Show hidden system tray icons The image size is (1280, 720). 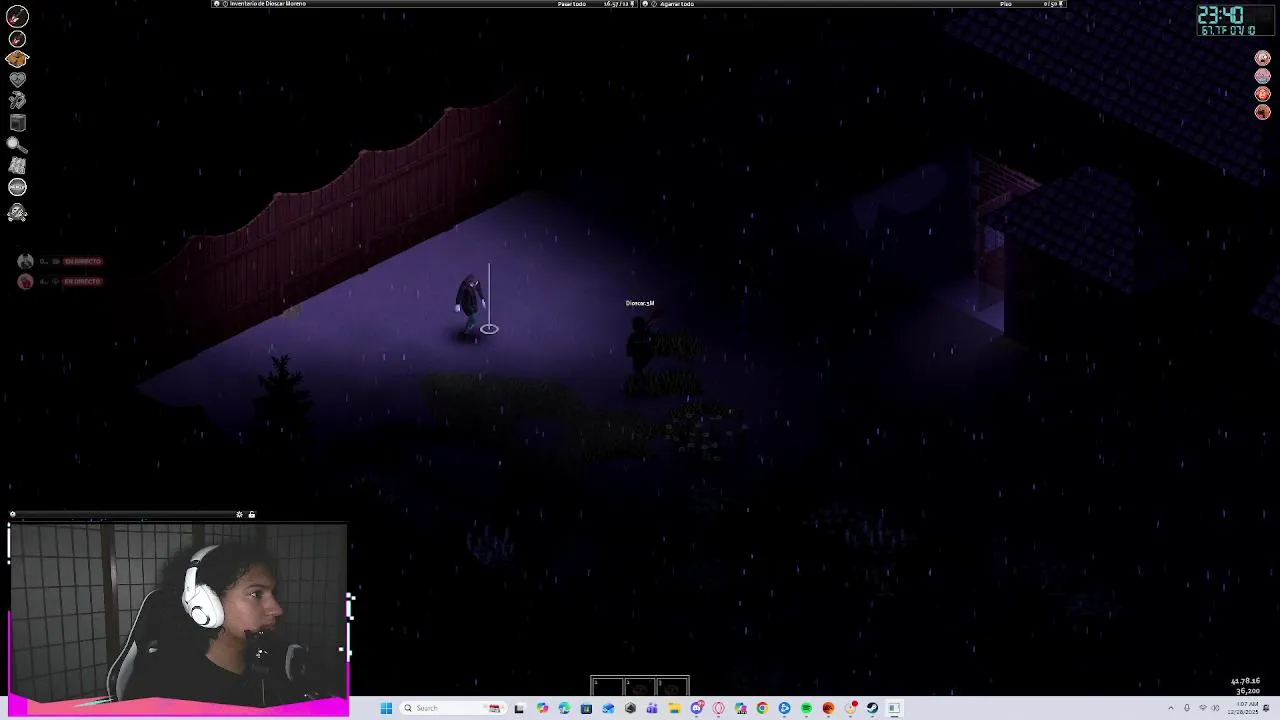1171,708
